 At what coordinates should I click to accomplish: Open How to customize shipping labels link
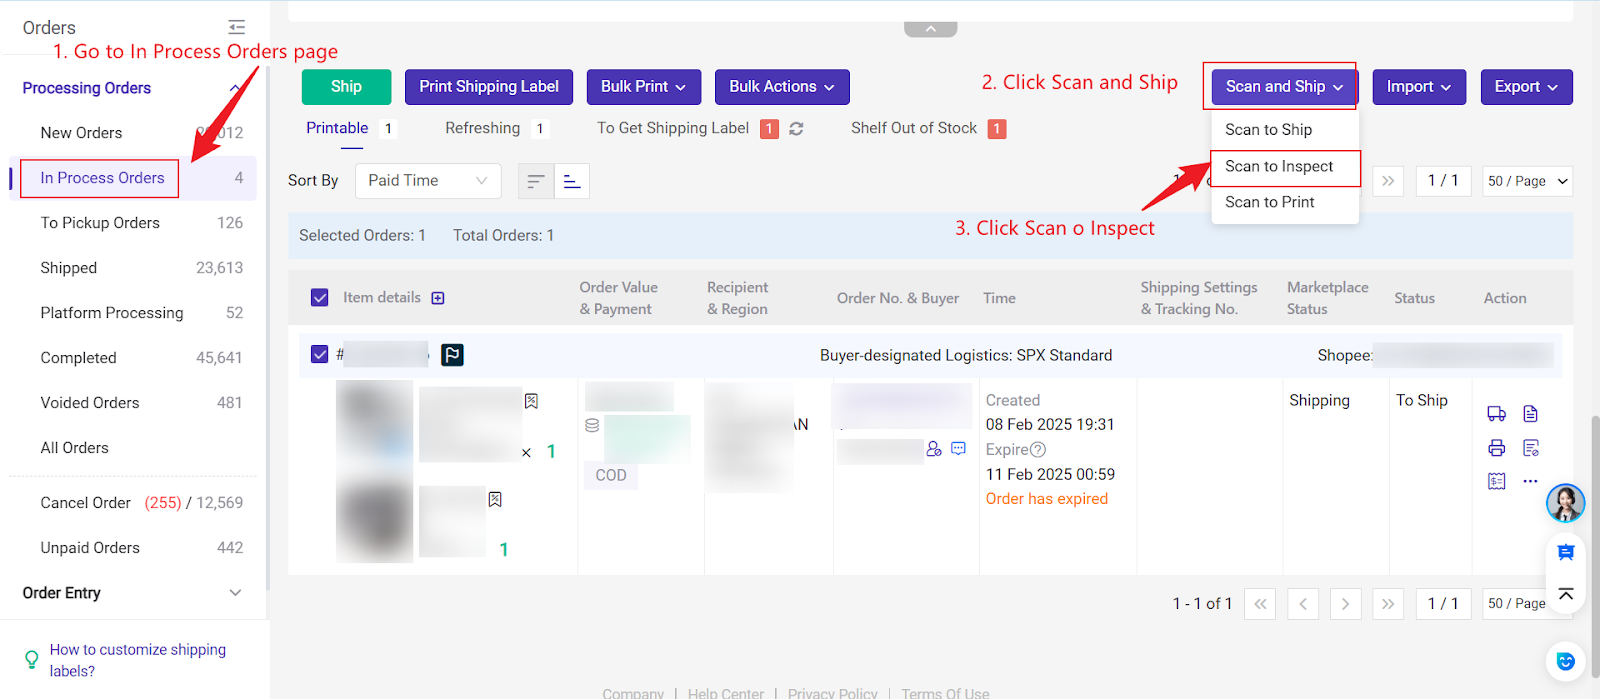click(138, 660)
